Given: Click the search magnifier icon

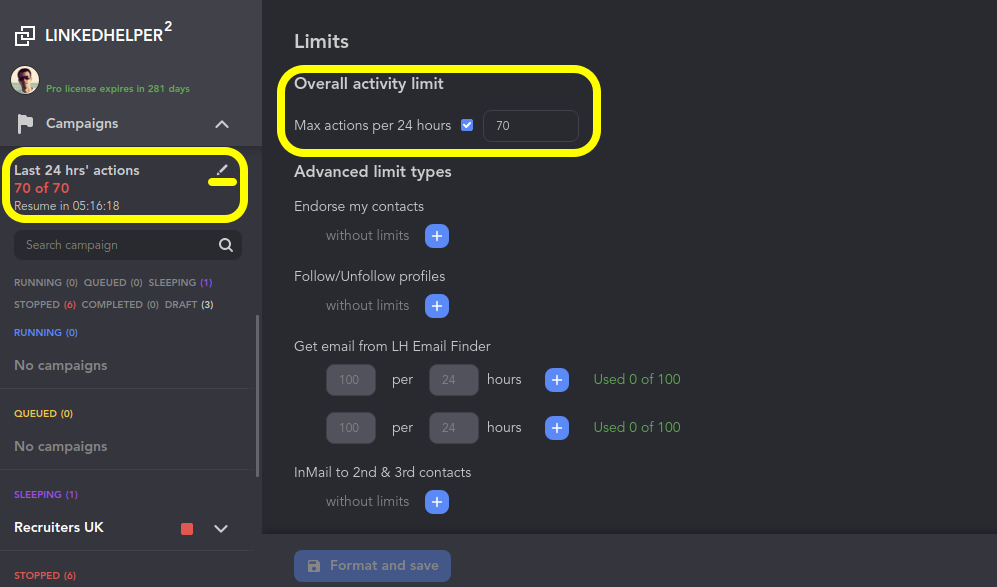Looking at the screenshot, I should (x=226, y=245).
